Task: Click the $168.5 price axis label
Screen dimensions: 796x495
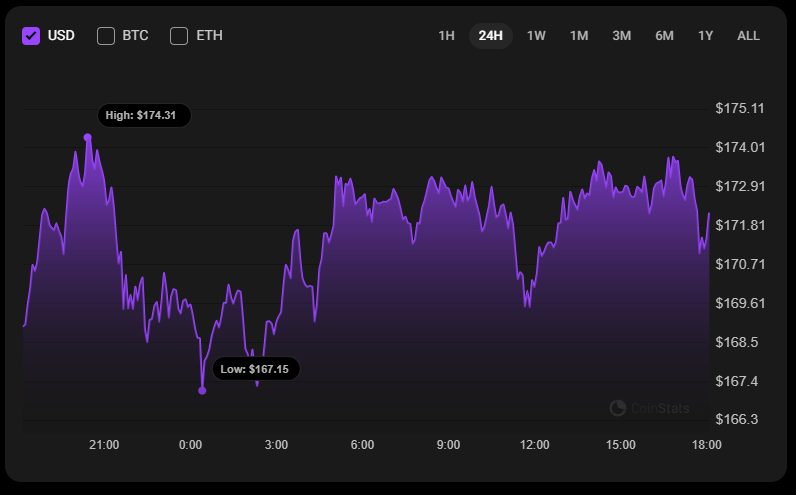Action: [x=737, y=342]
